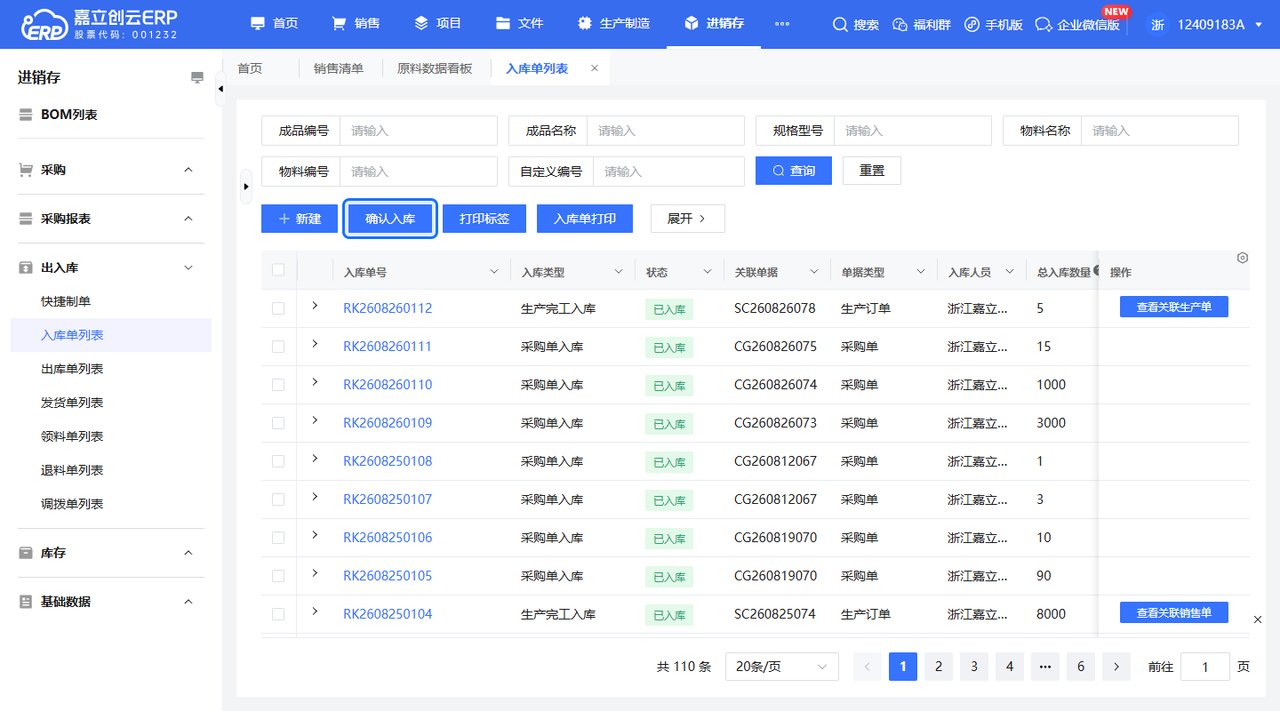Click 查看关联生产单 for RK2608260112
Viewport: 1280px width, 711px height.
pyautogui.click(x=1174, y=307)
